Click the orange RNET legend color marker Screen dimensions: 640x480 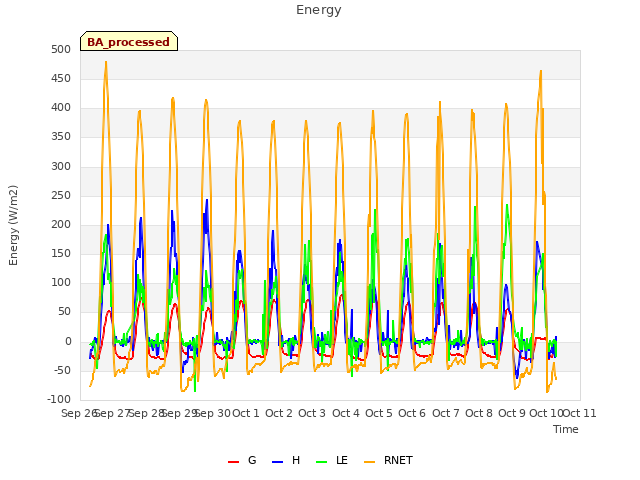pyautogui.click(x=369, y=462)
